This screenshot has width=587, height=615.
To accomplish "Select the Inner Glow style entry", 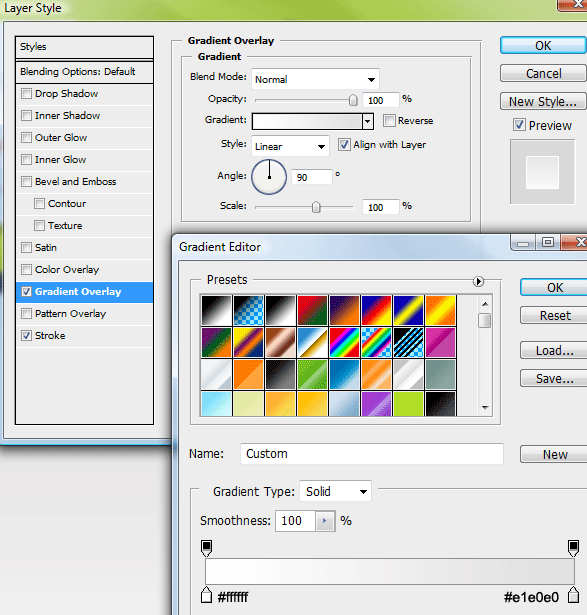I will tap(84, 160).
